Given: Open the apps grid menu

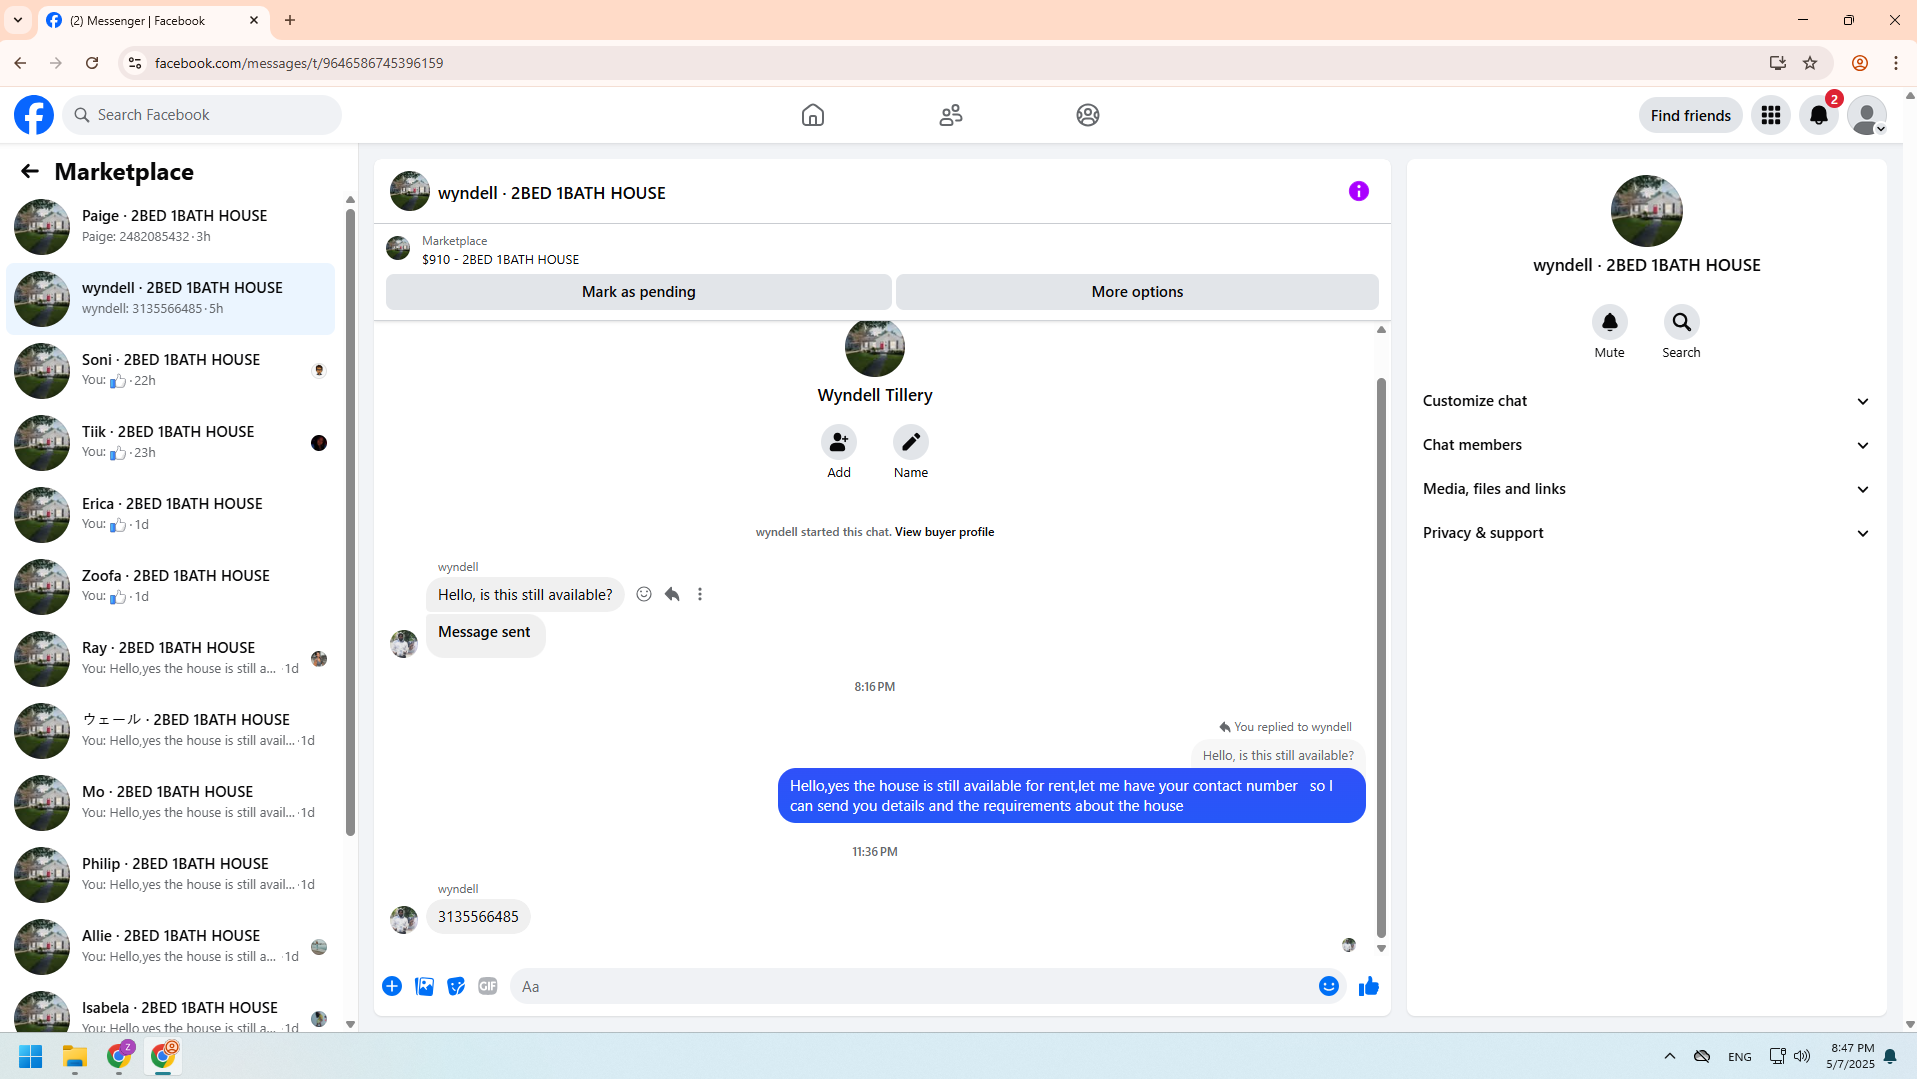Looking at the screenshot, I should (1770, 115).
